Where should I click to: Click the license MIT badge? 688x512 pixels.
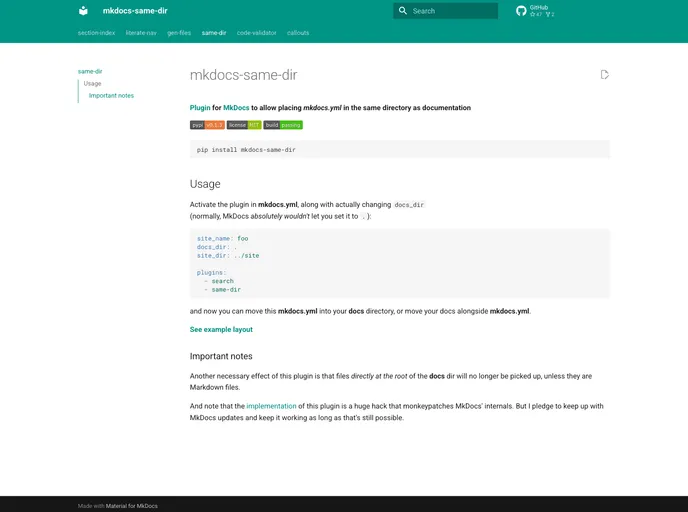(x=244, y=125)
